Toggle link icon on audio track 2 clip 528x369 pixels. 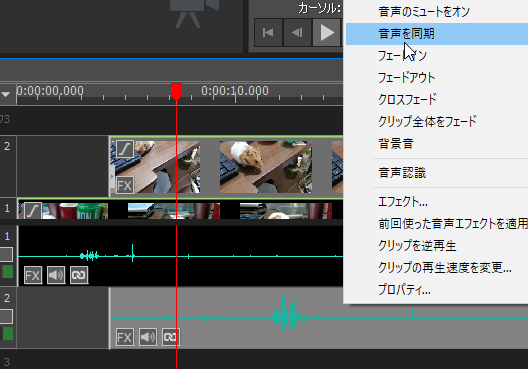pos(171,337)
